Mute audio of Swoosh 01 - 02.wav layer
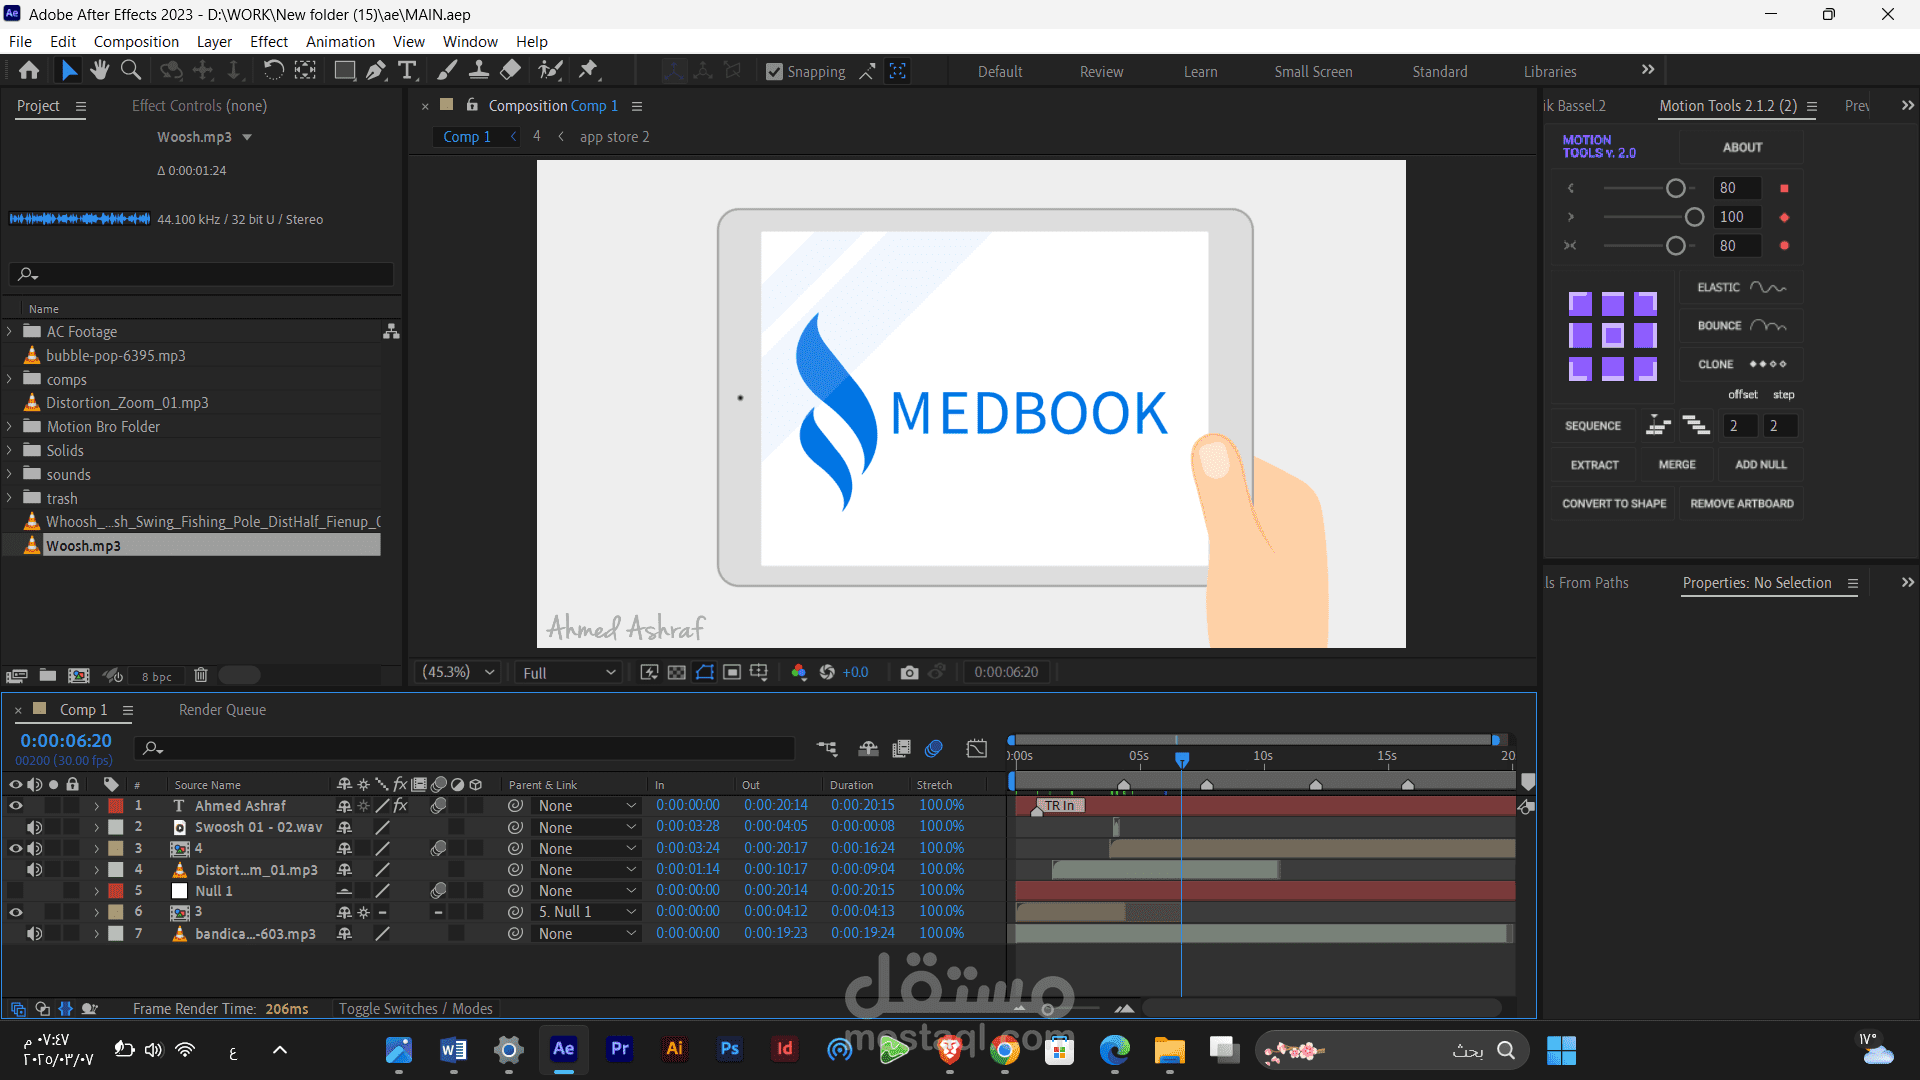1920x1080 pixels. 34,827
